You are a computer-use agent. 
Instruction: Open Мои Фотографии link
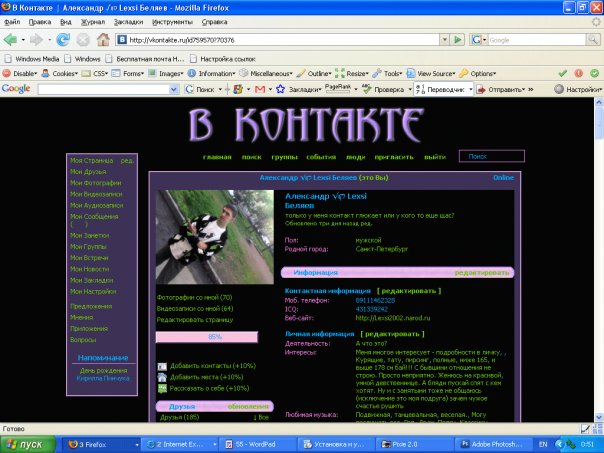pos(96,183)
